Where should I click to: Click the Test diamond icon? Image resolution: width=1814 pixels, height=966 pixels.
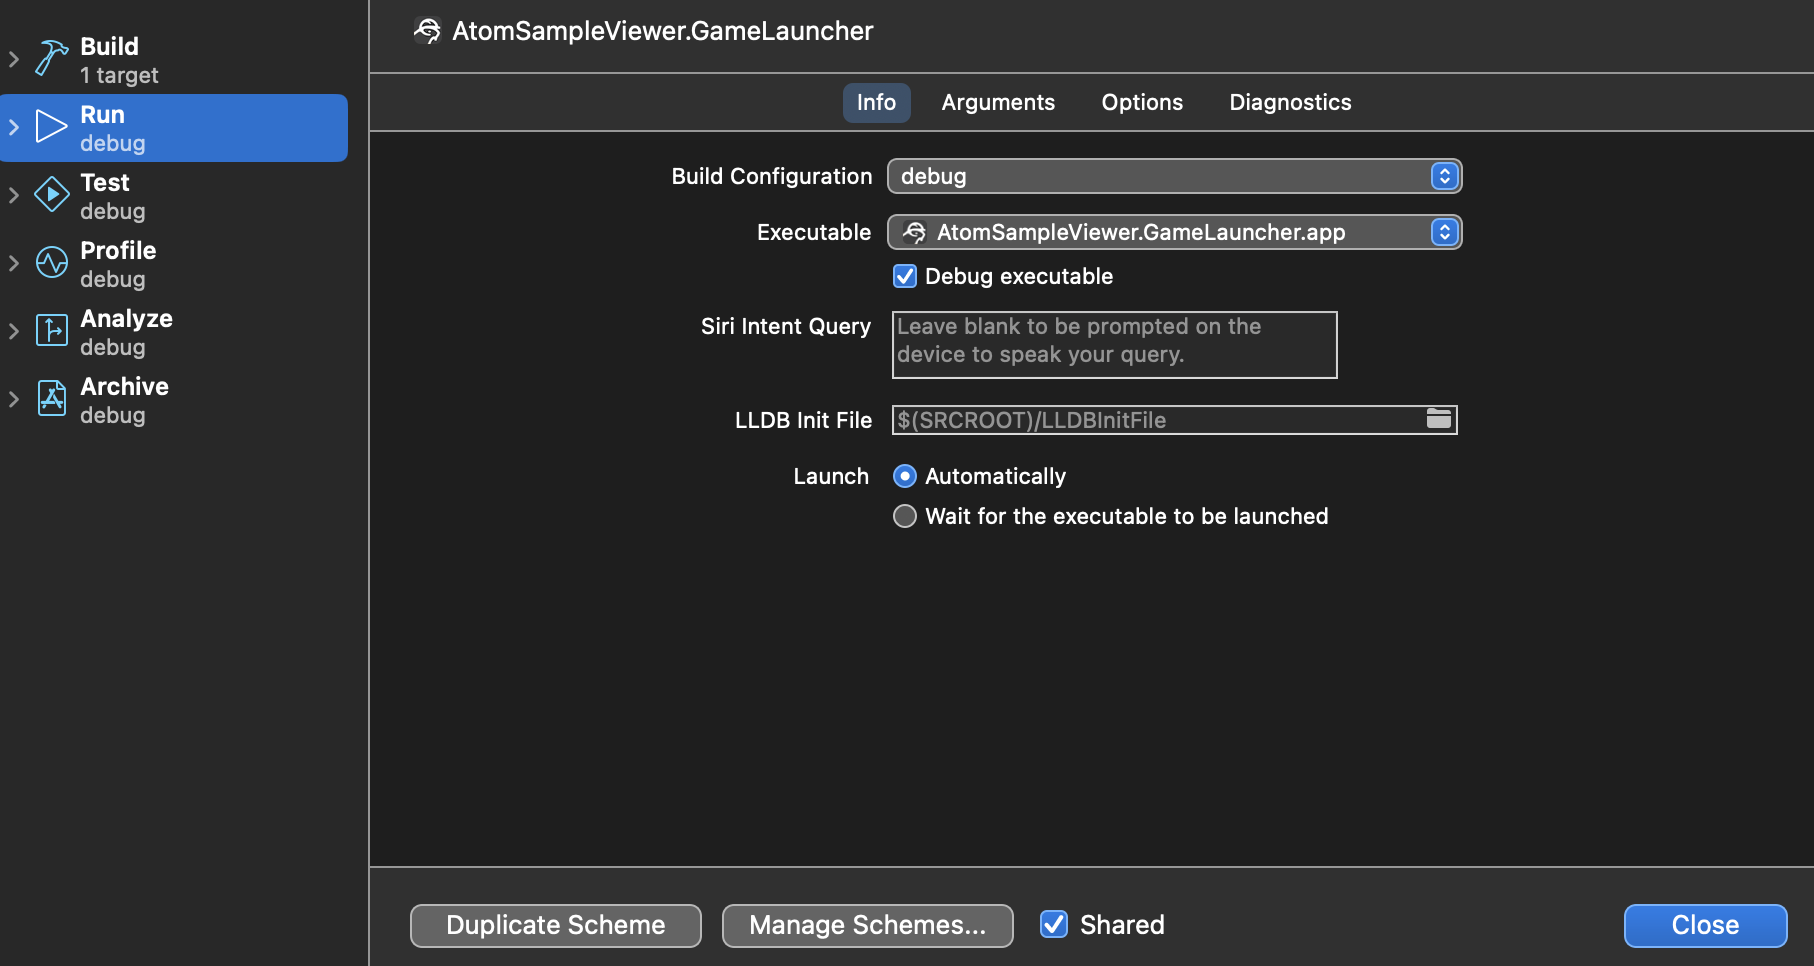tap(51, 195)
